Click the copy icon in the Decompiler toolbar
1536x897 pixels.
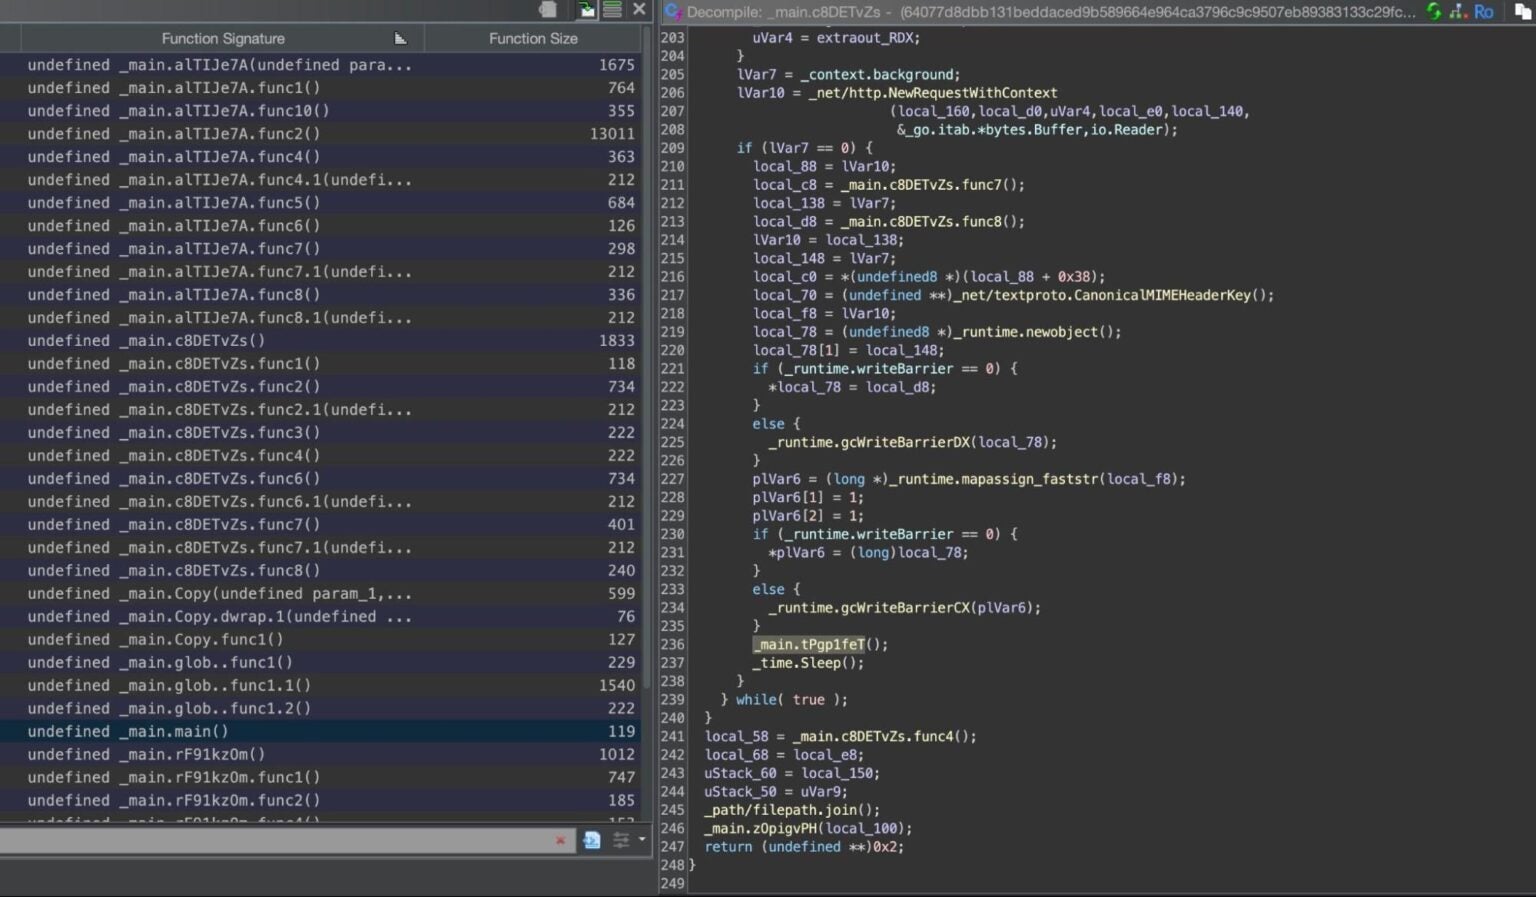click(x=1523, y=12)
